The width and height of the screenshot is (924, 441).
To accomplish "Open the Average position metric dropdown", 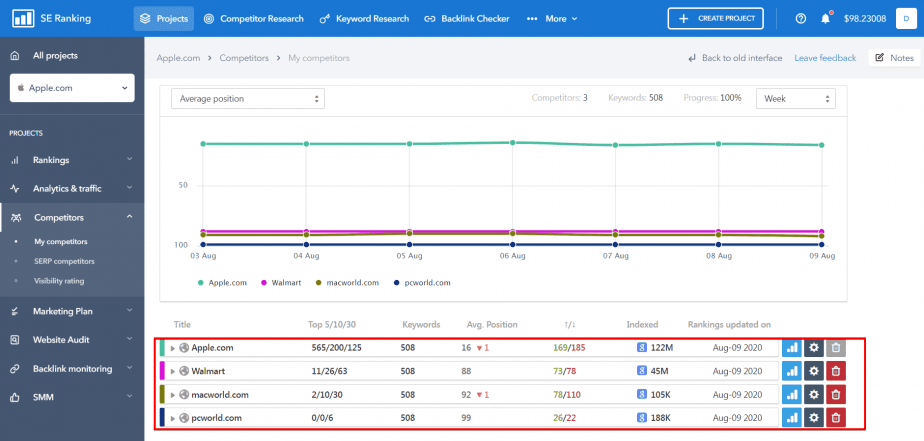I will point(248,98).
